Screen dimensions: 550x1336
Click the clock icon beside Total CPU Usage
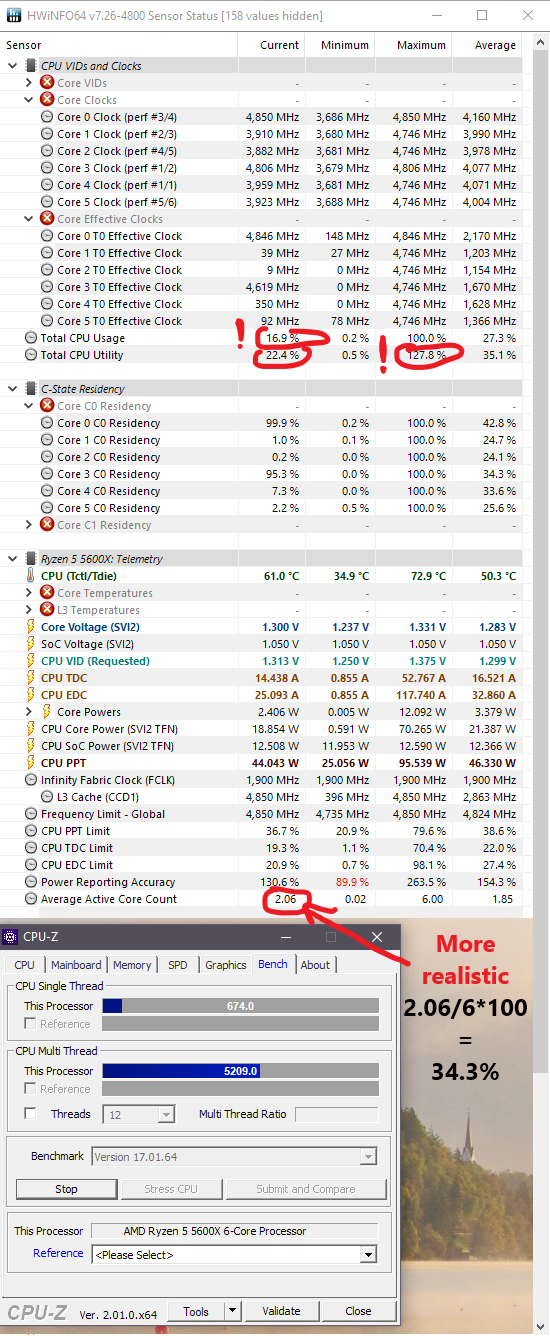(x=31, y=338)
